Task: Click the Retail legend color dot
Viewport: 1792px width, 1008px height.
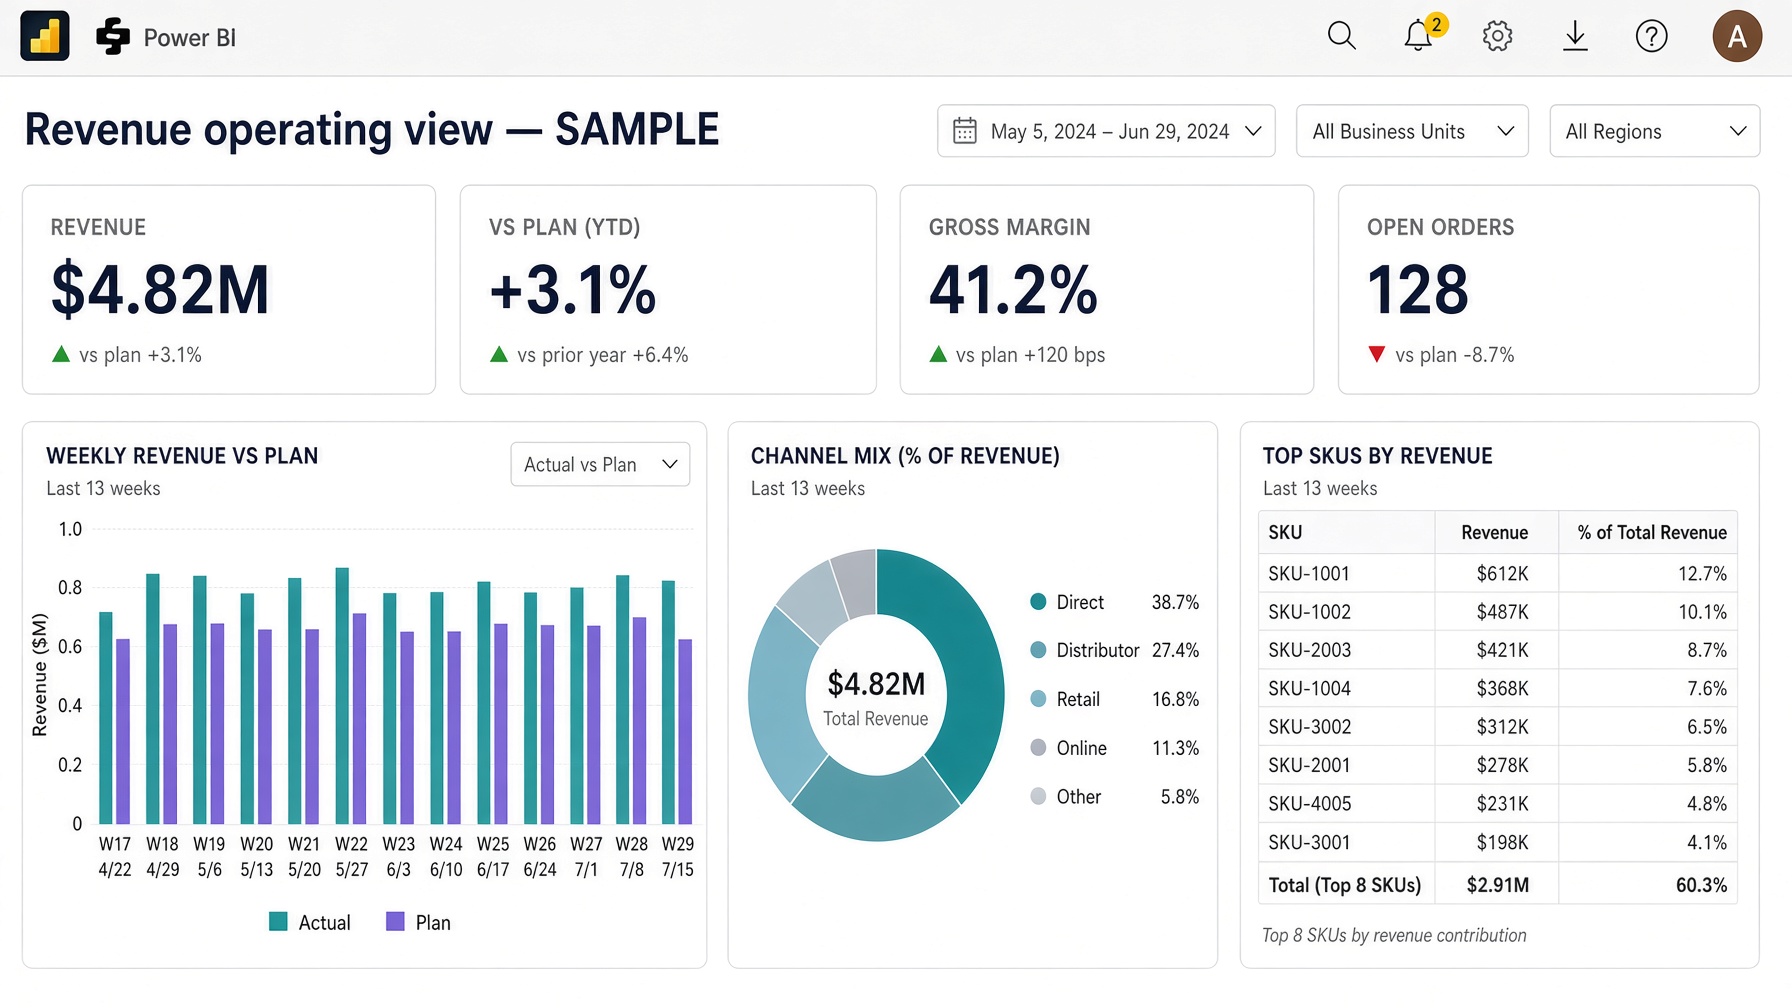Action: [x=1038, y=699]
